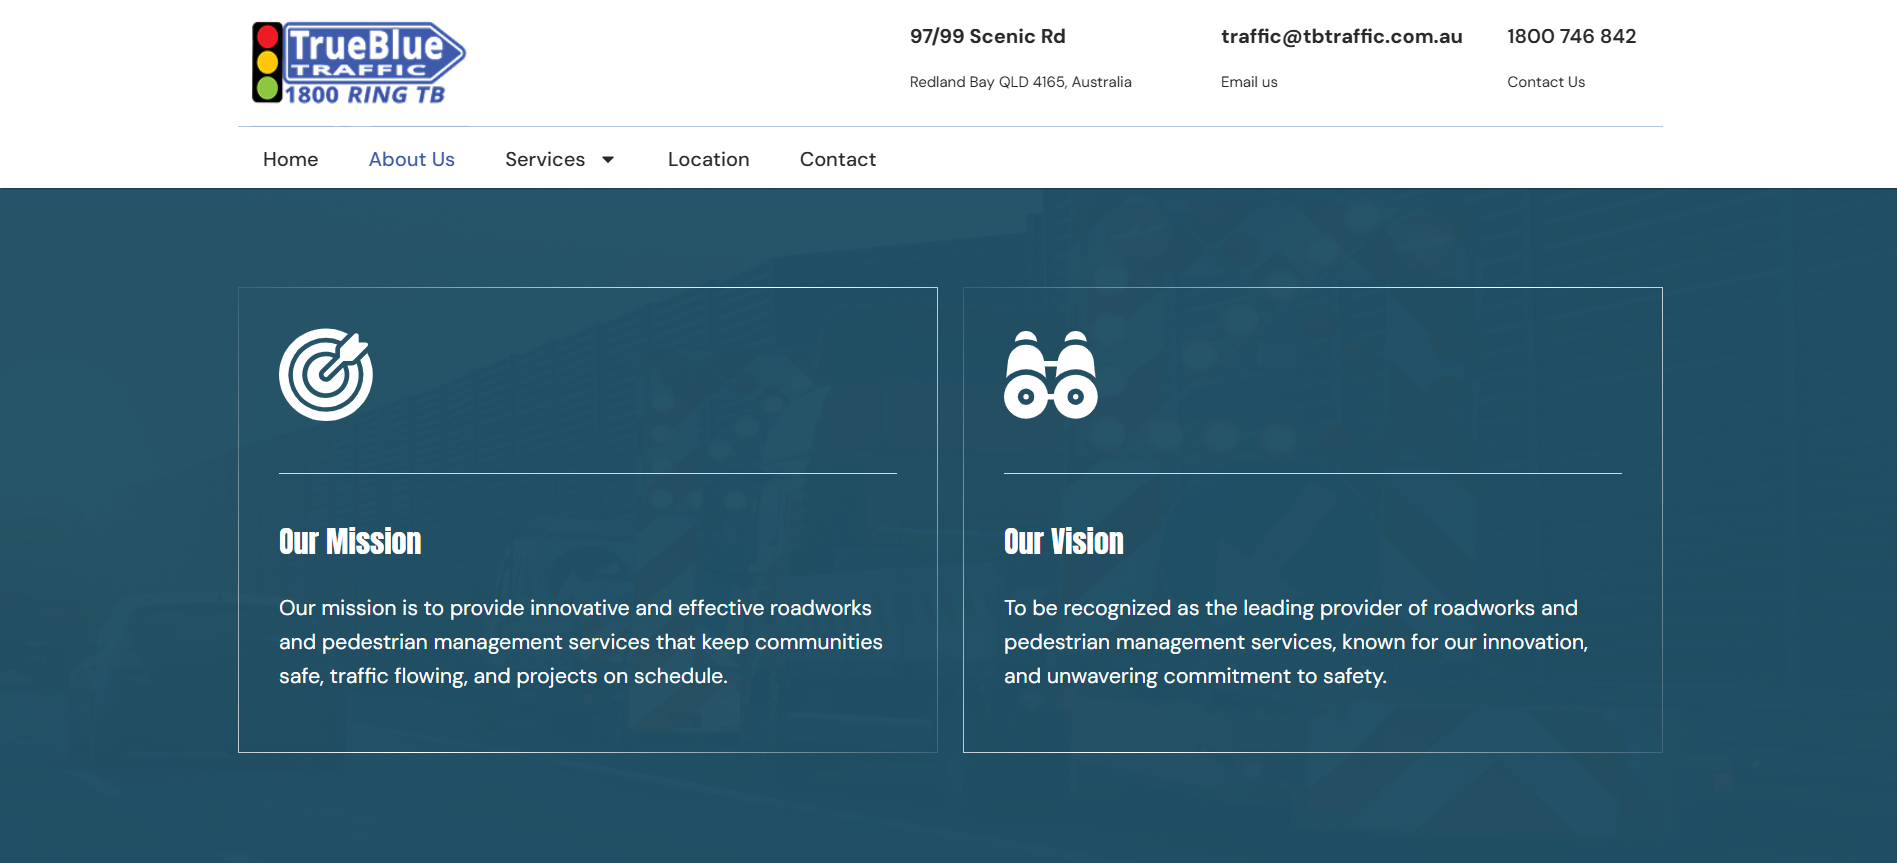Image resolution: width=1897 pixels, height=863 pixels.
Task: Click the traffic light graphic in the logo
Action: click(x=267, y=63)
